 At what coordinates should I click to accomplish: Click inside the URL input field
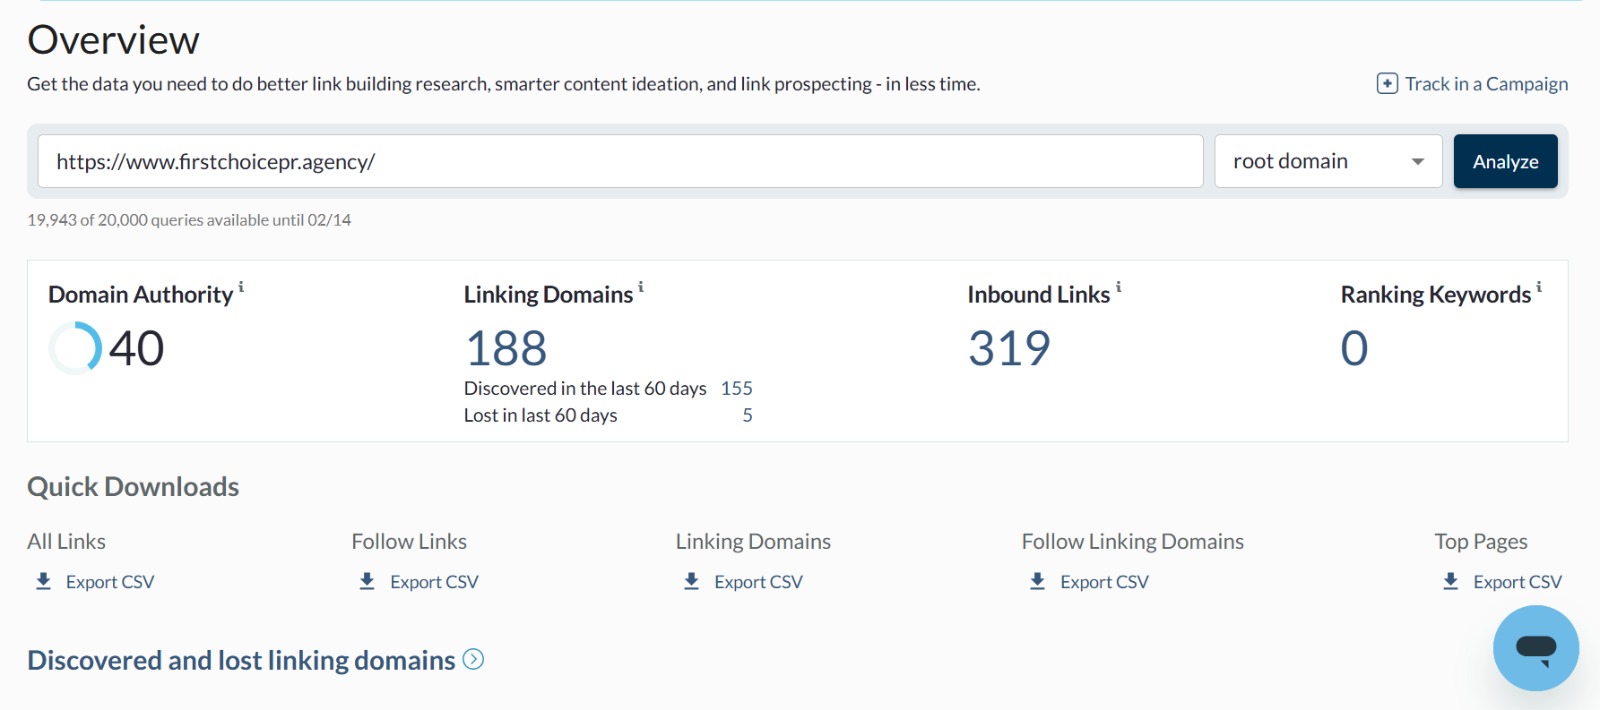click(x=620, y=161)
